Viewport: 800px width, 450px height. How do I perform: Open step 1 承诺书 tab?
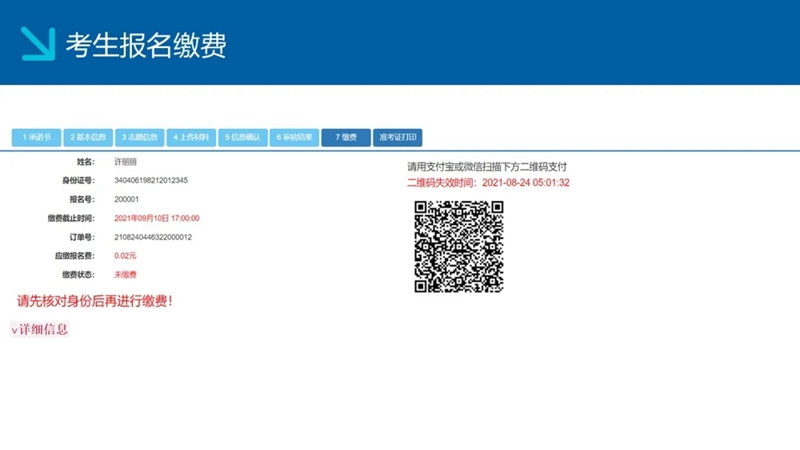pos(36,137)
